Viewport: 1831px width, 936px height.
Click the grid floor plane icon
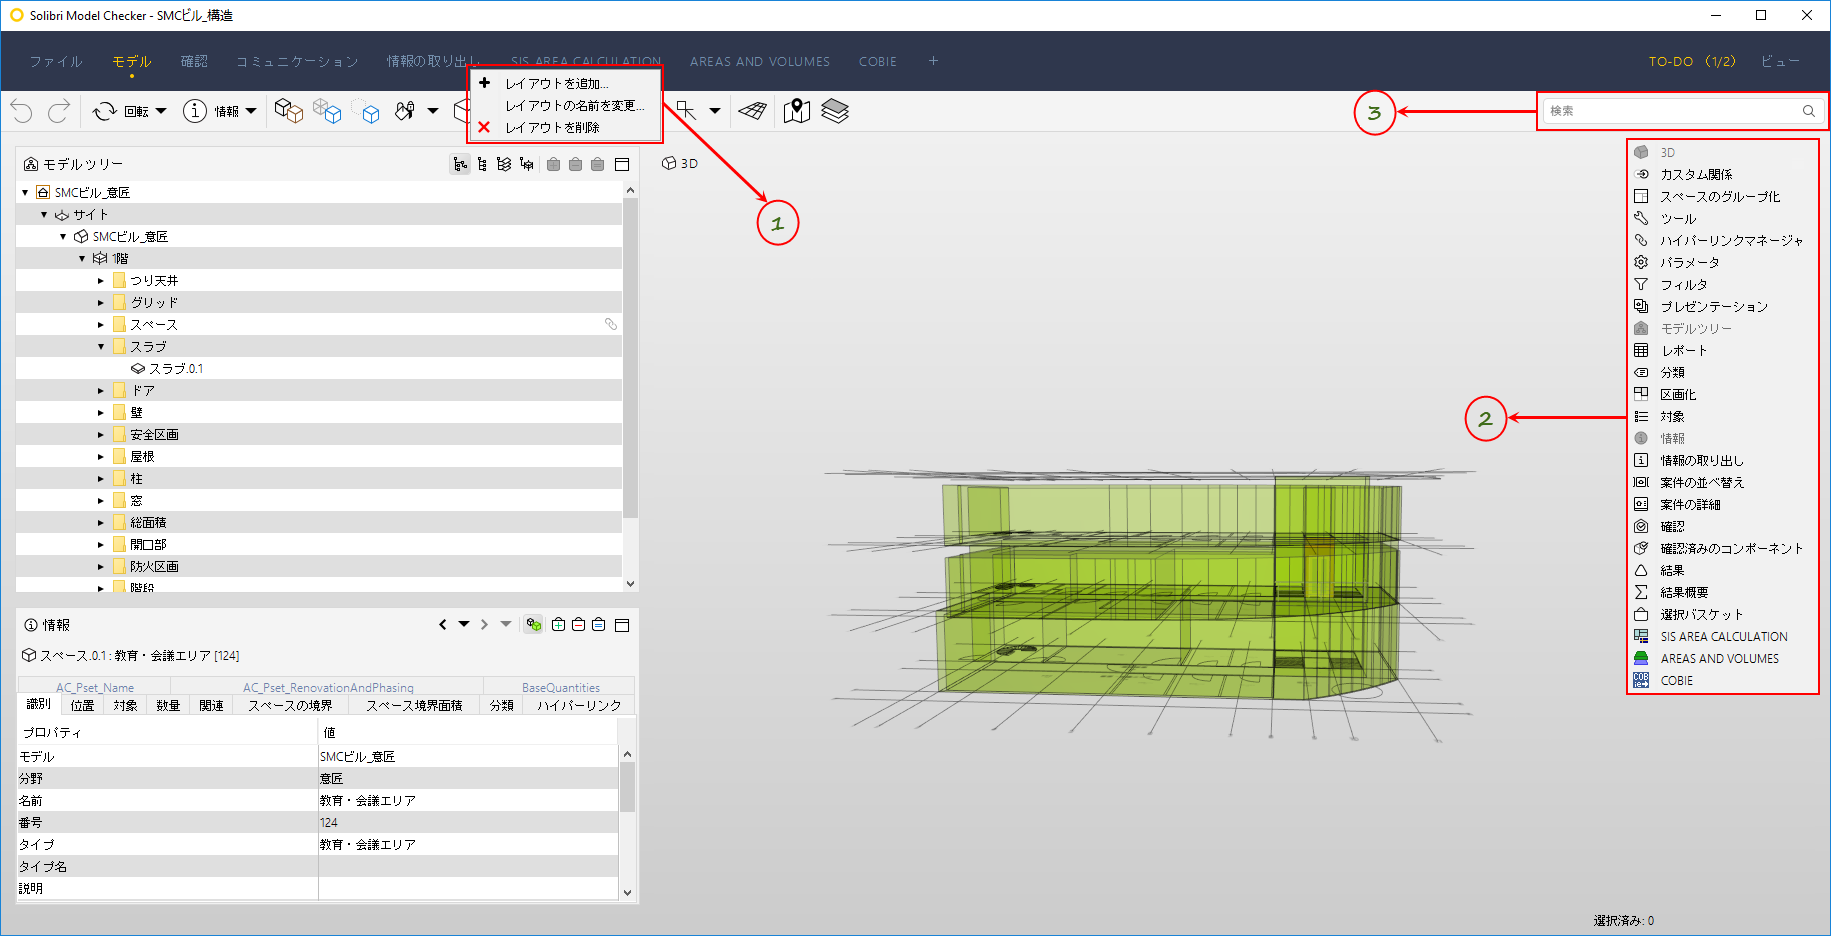753,111
